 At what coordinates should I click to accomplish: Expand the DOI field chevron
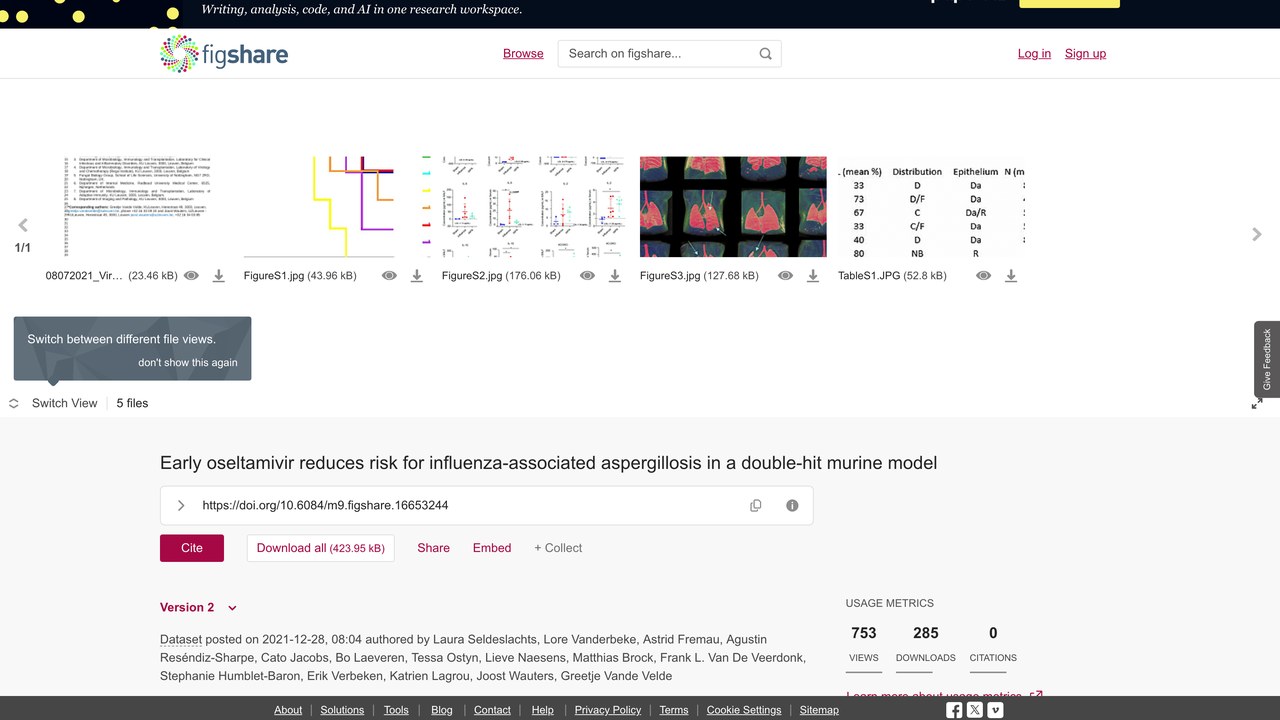pyautogui.click(x=181, y=506)
